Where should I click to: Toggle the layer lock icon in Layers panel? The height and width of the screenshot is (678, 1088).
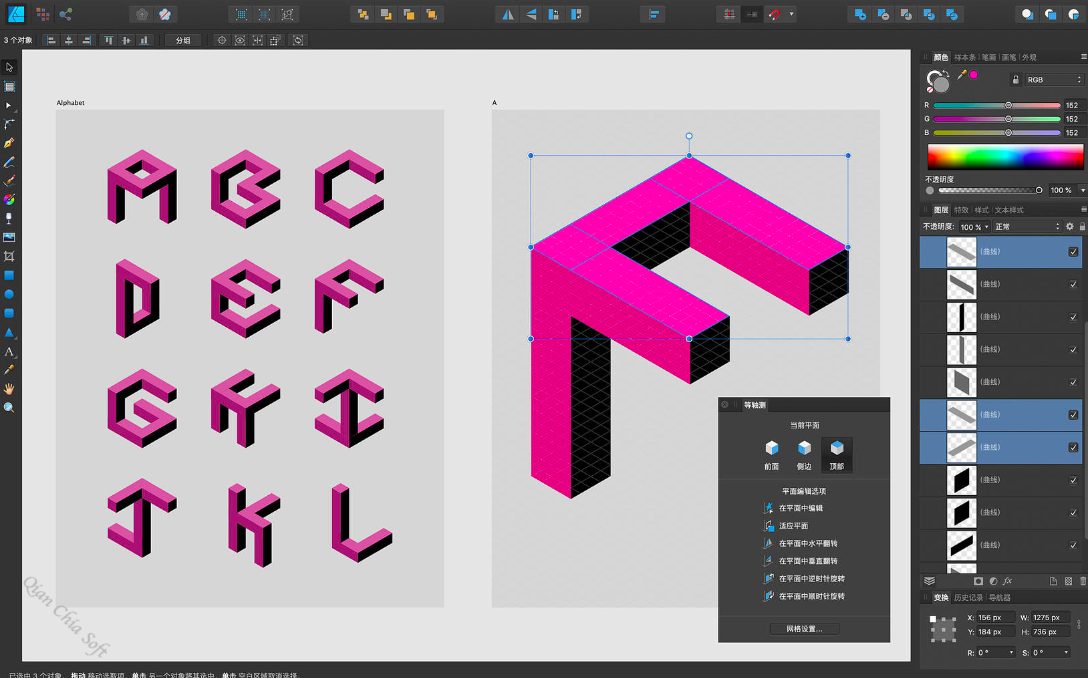(x=1082, y=226)
